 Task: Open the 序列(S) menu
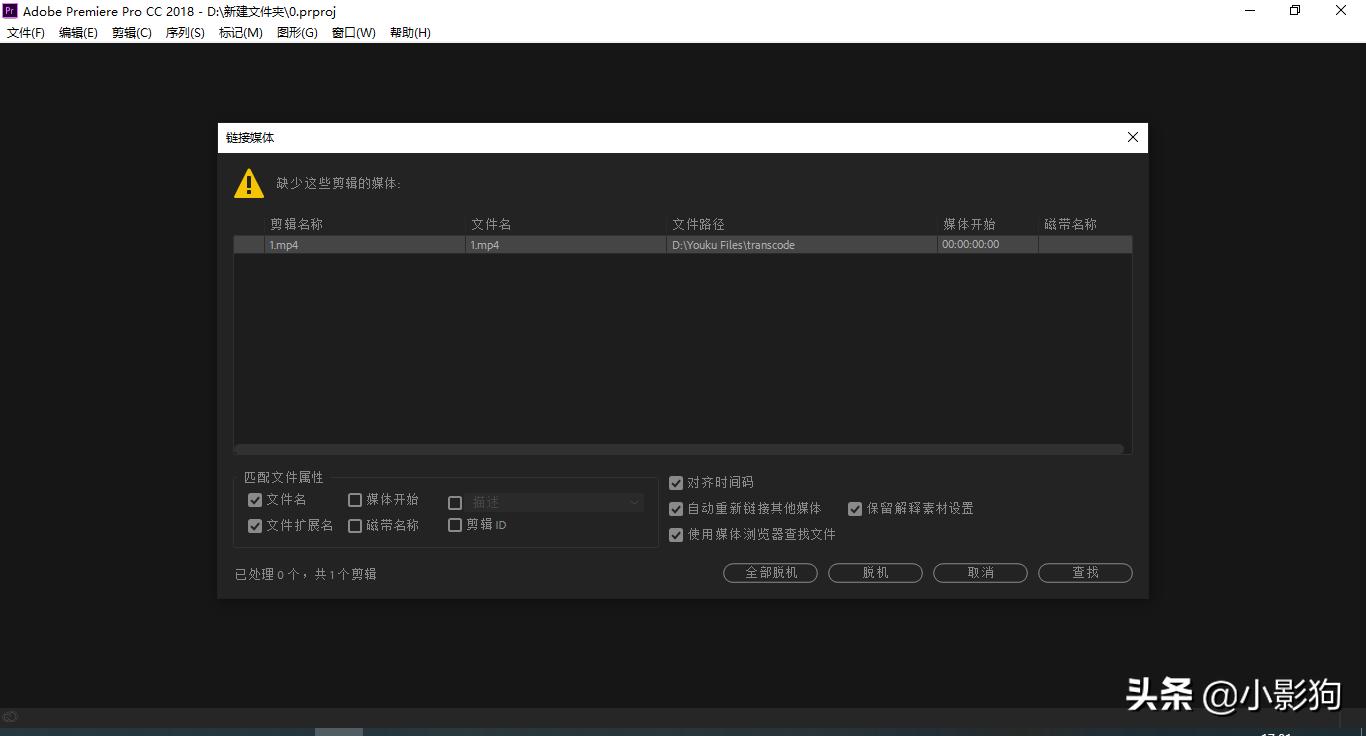(185, 33)
